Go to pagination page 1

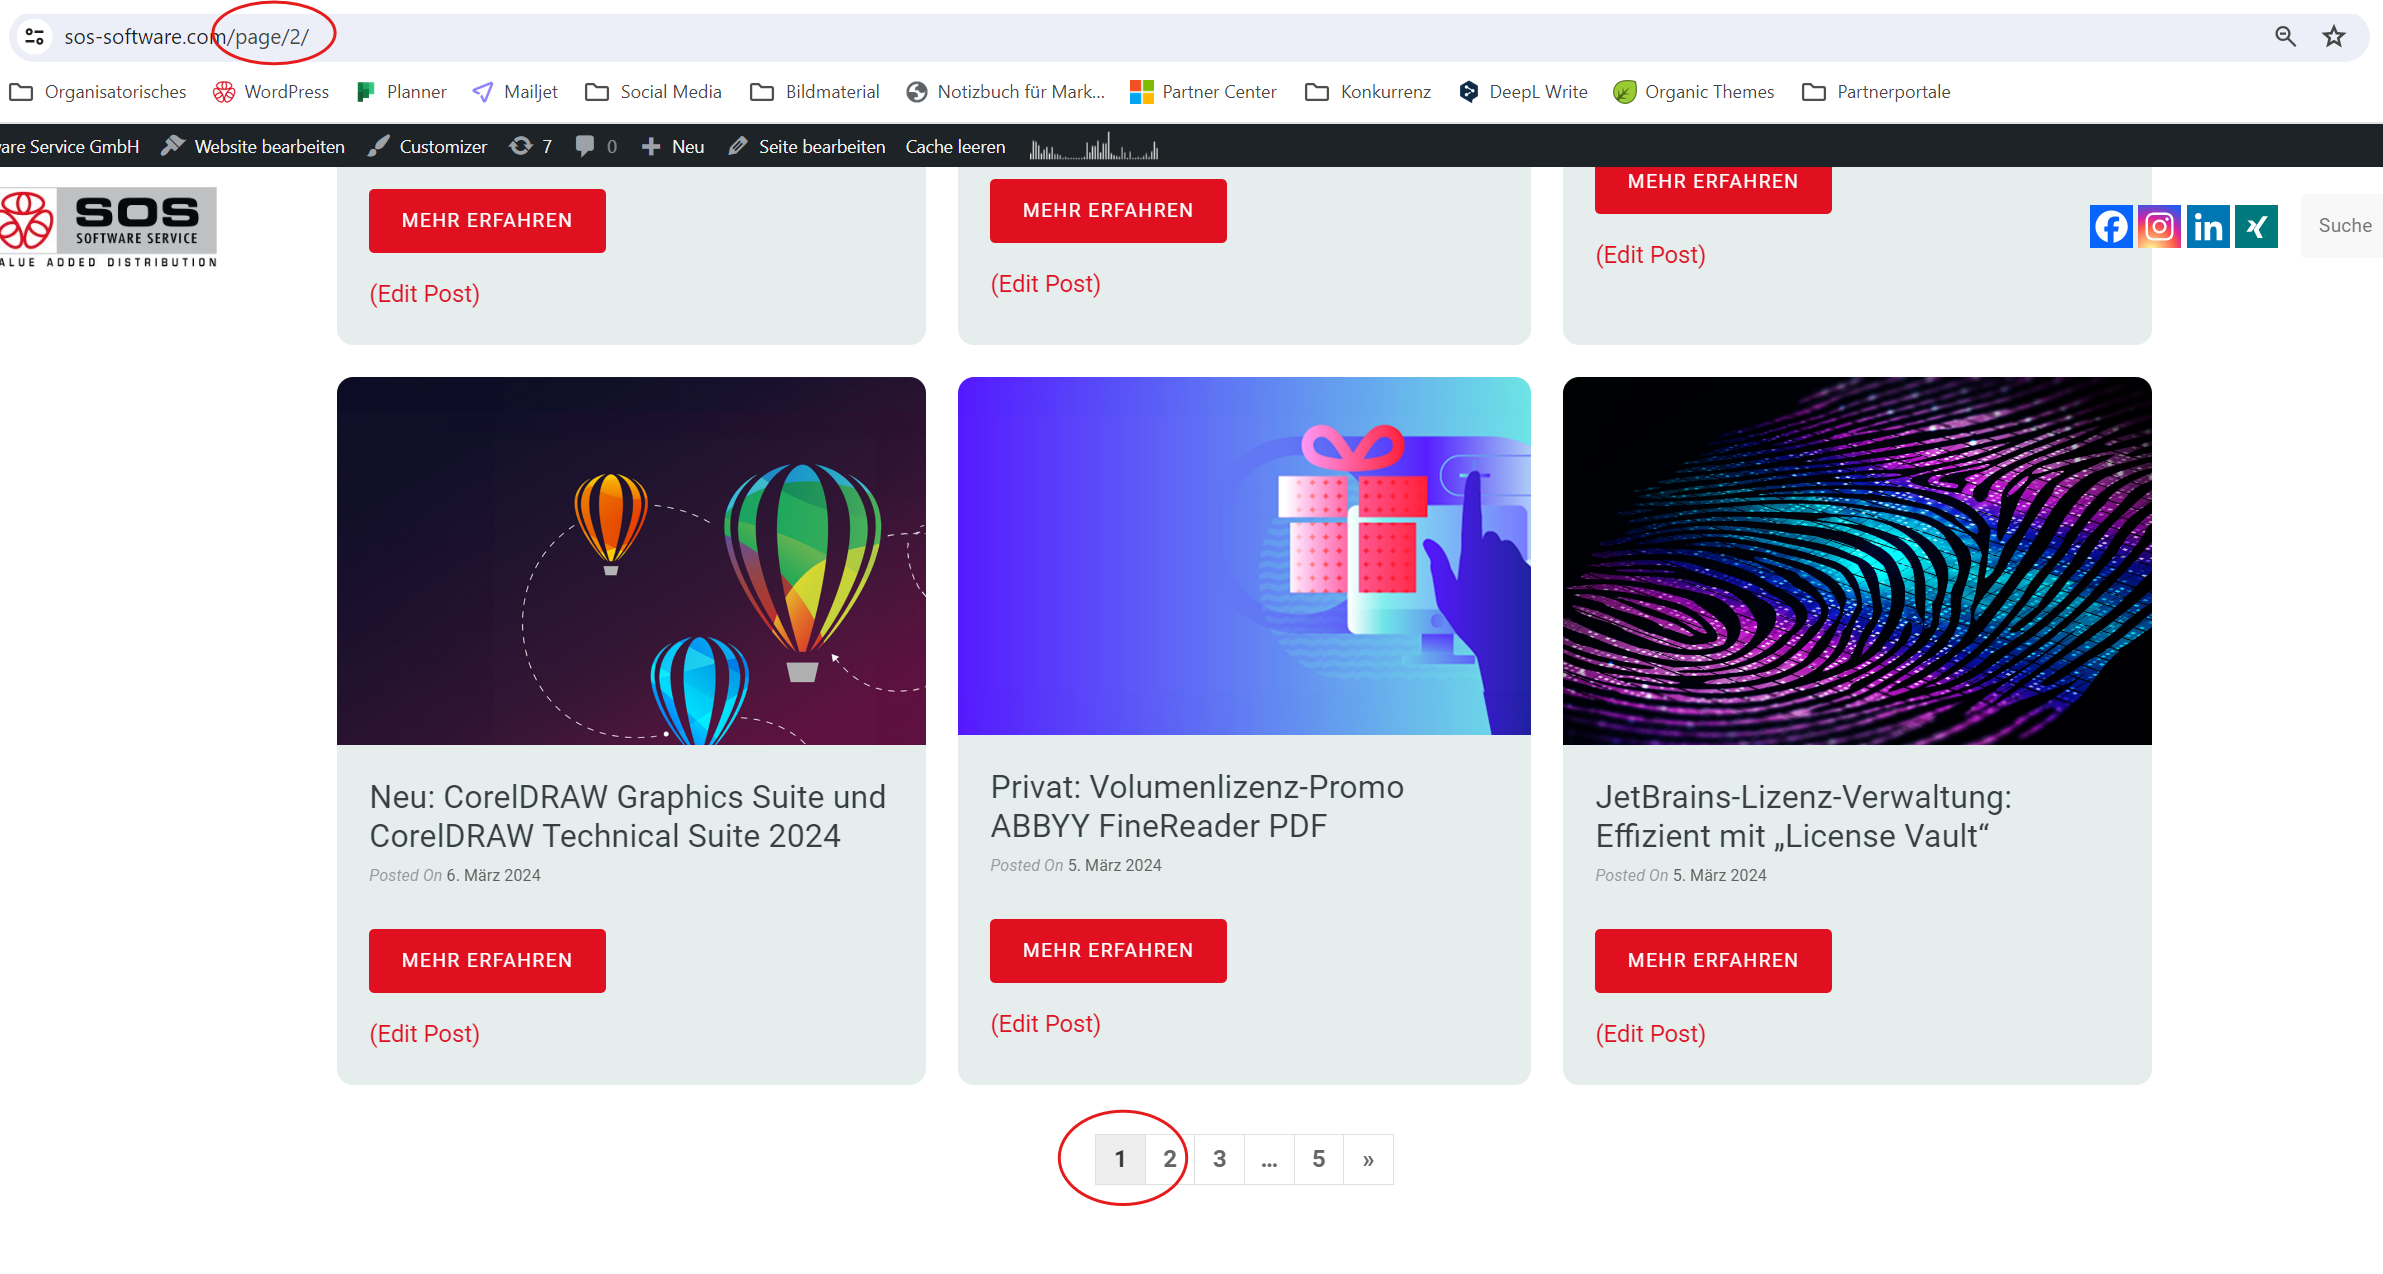pos(1120,1160)
